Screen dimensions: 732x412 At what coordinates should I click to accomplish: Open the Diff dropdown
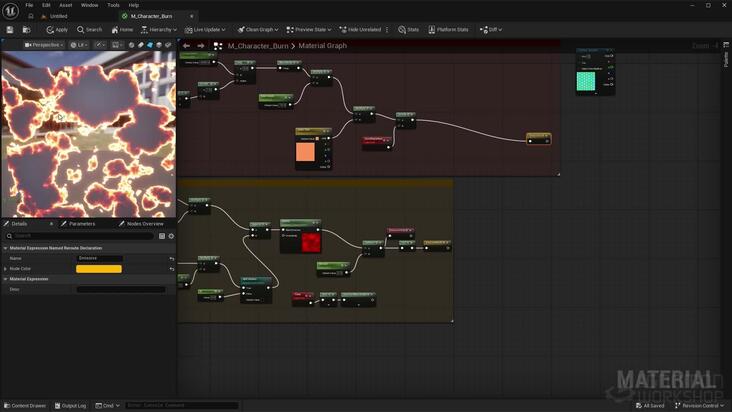pyautogui.click(x=491, y=29)
